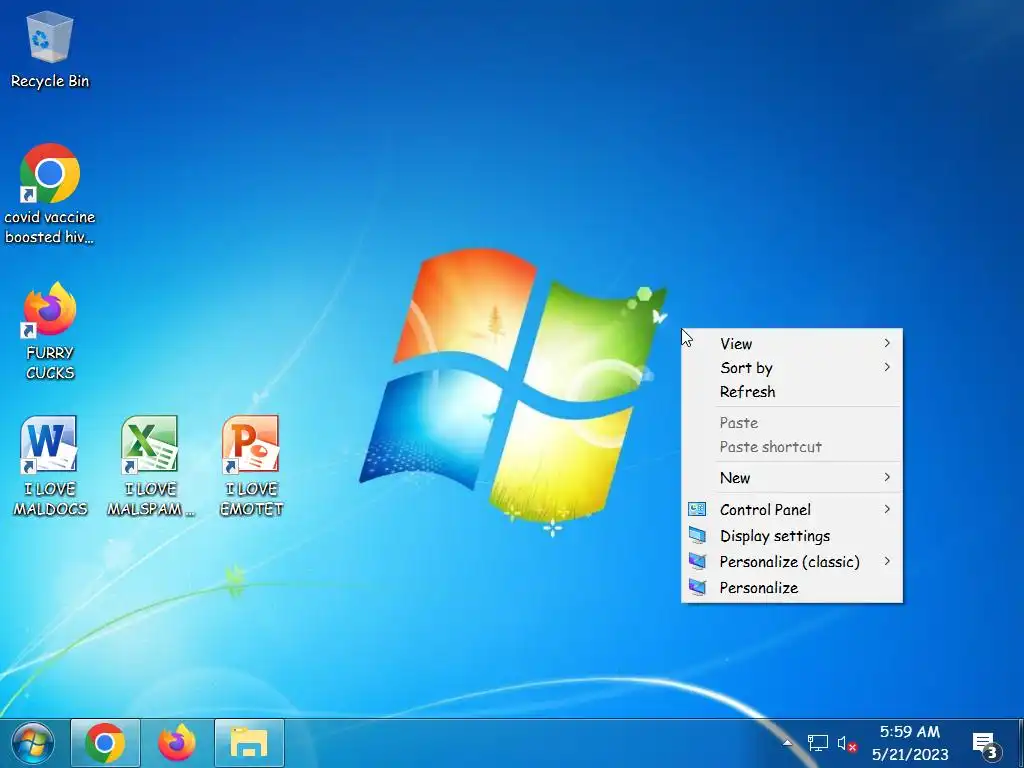
Task: Select the Recycle Bin desktop icon
Action: [x=50, y=51]
